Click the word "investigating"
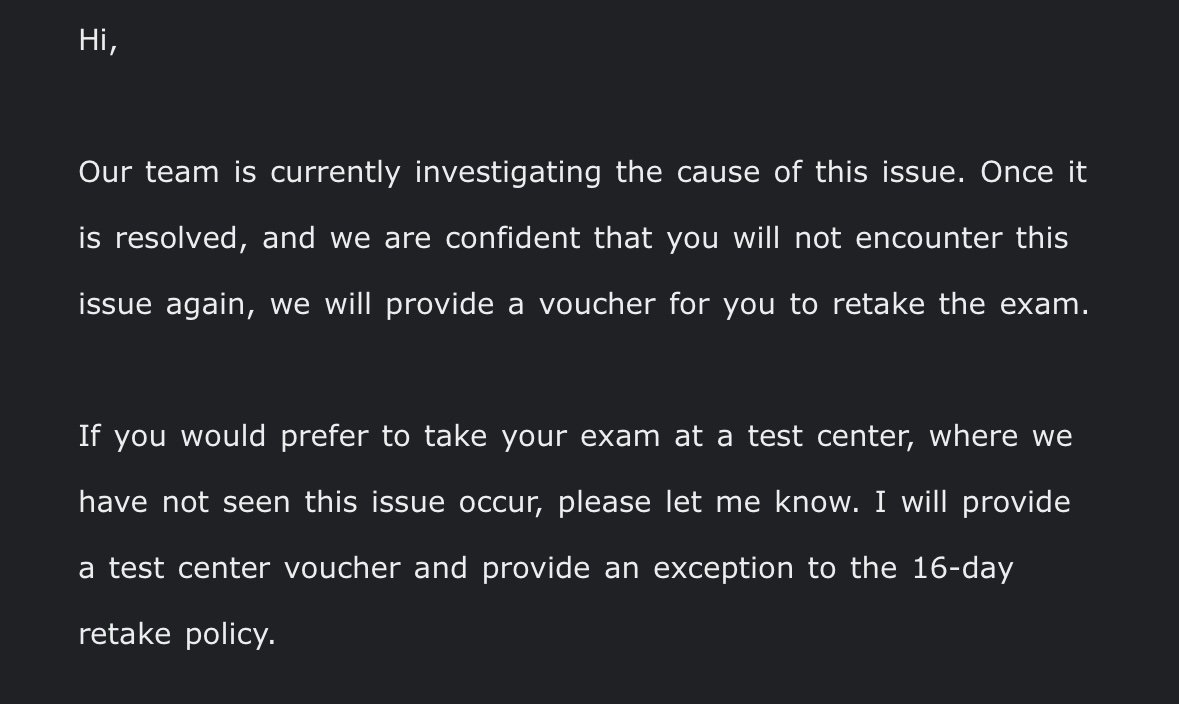The height and width of the screenshot is (704, 1179). click(508, 172)
